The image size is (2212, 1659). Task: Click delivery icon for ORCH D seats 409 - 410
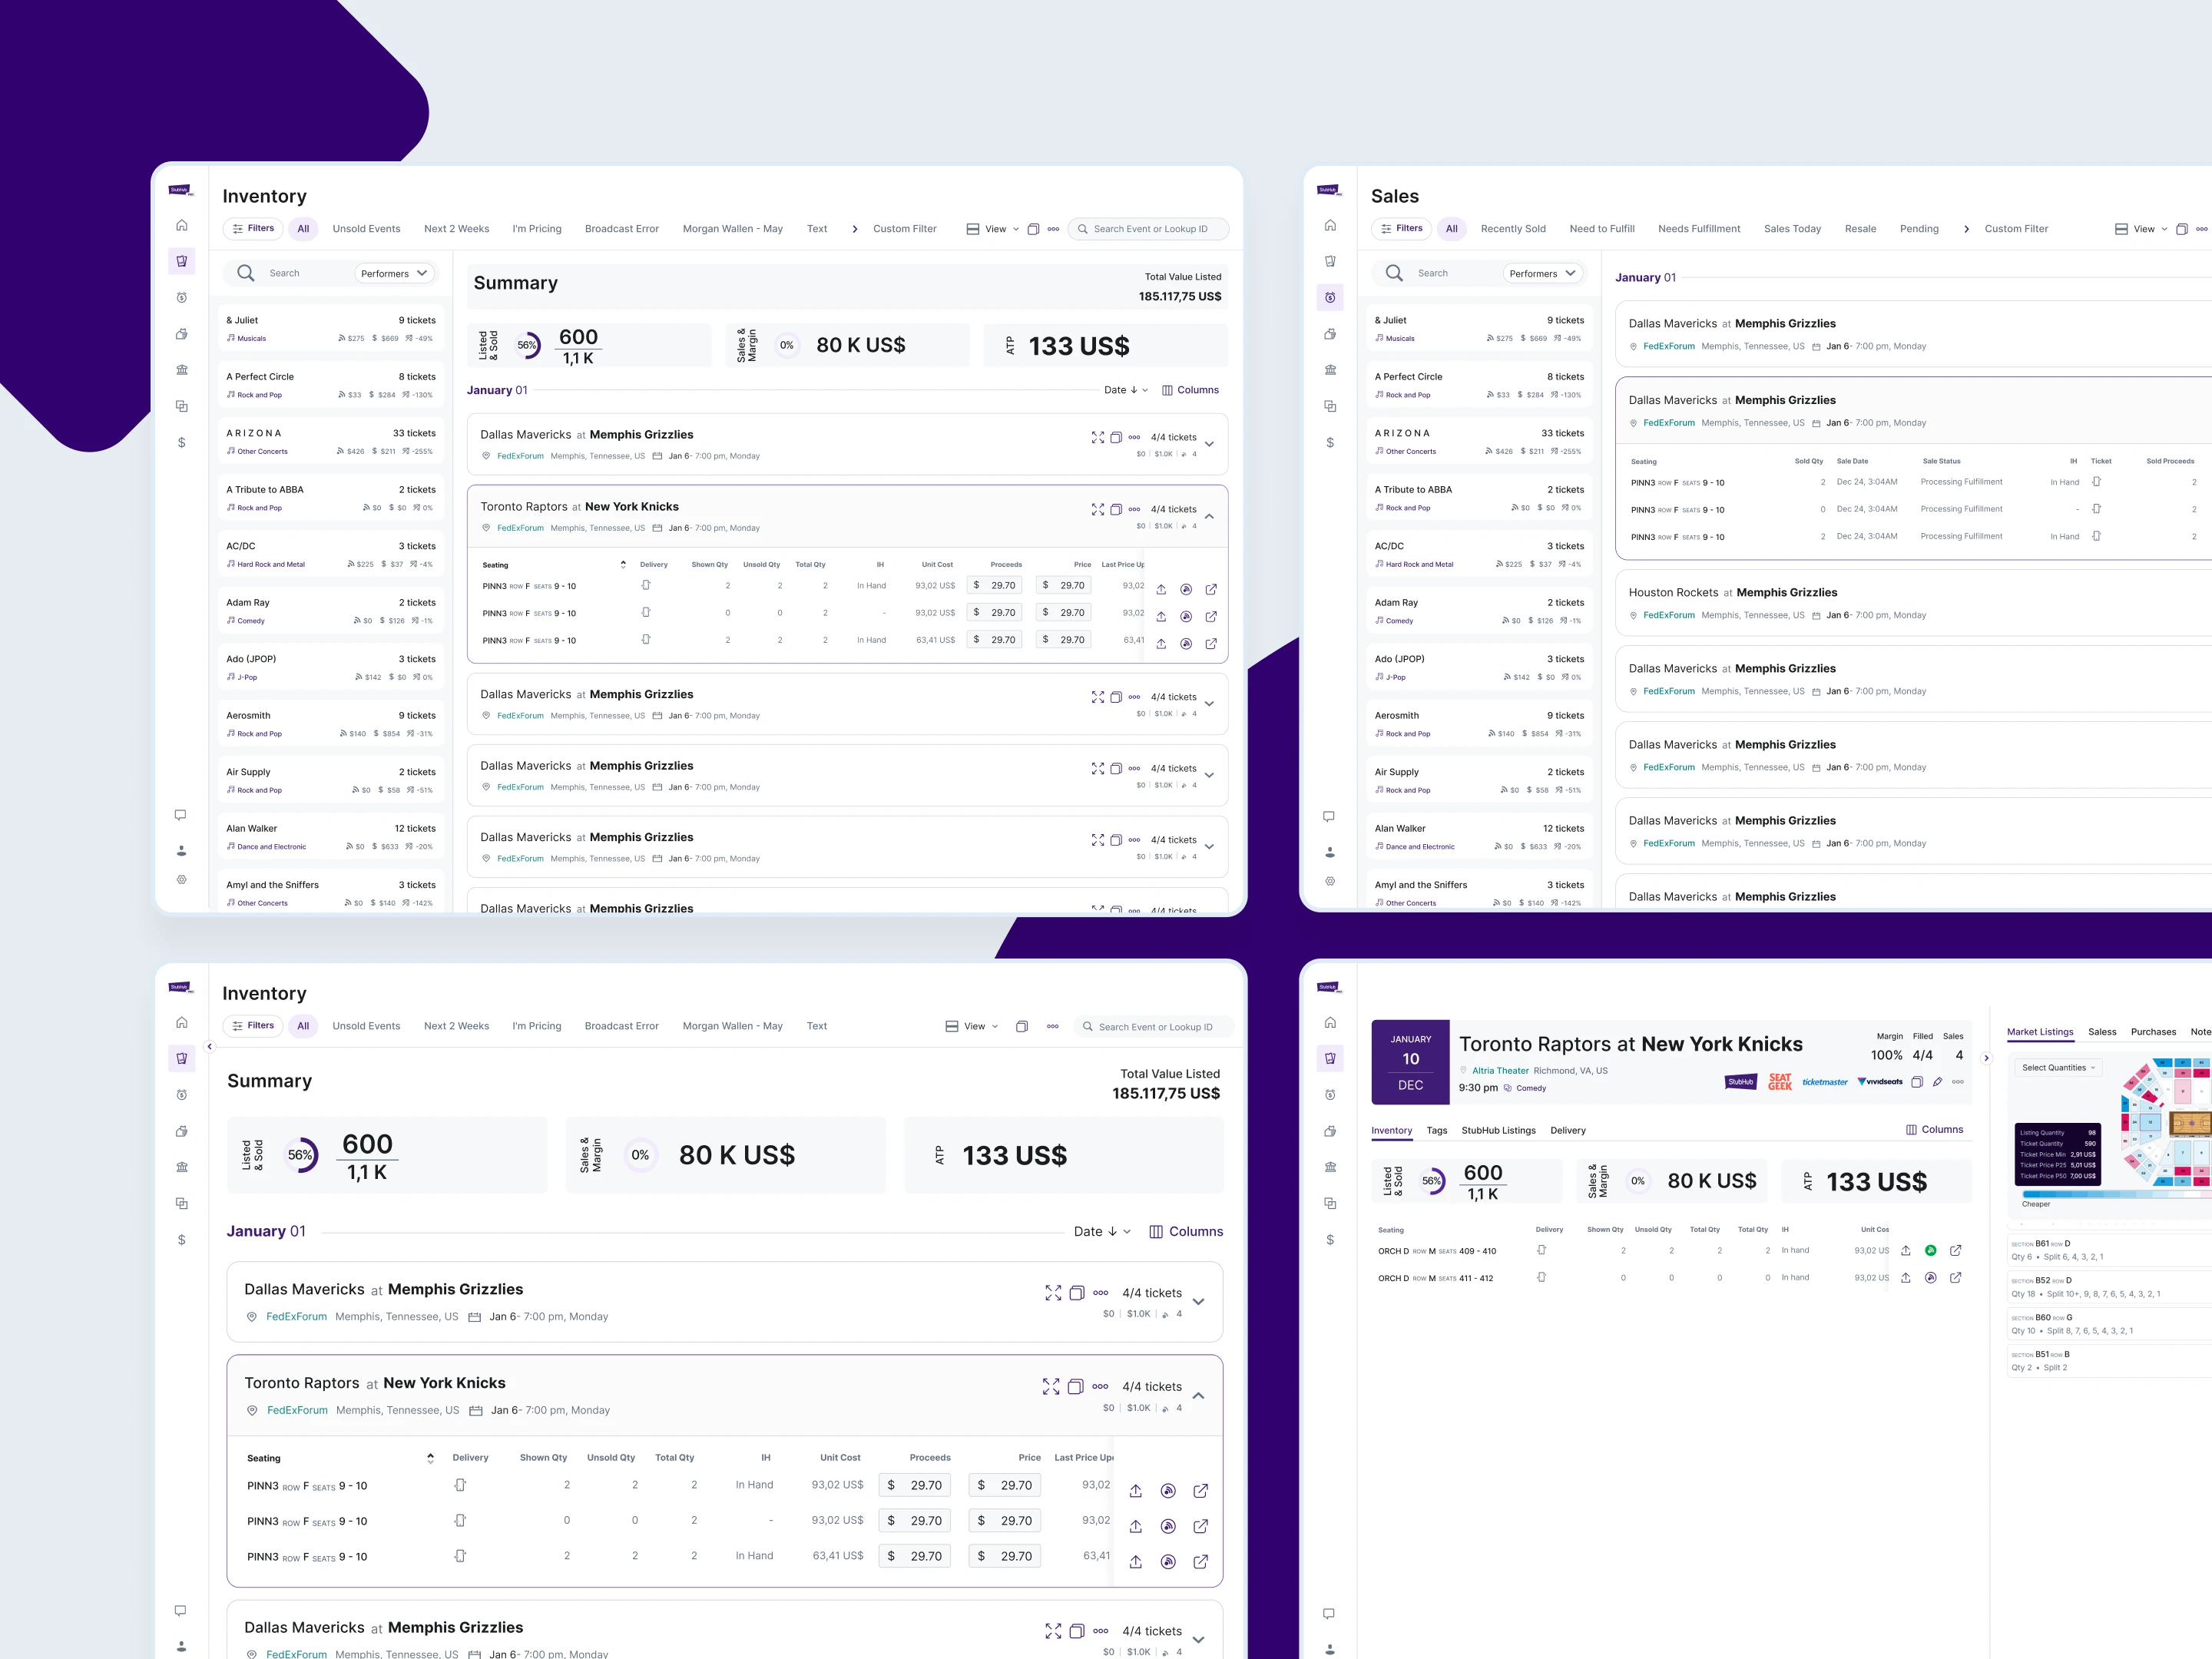[x=1541, y=1251]
